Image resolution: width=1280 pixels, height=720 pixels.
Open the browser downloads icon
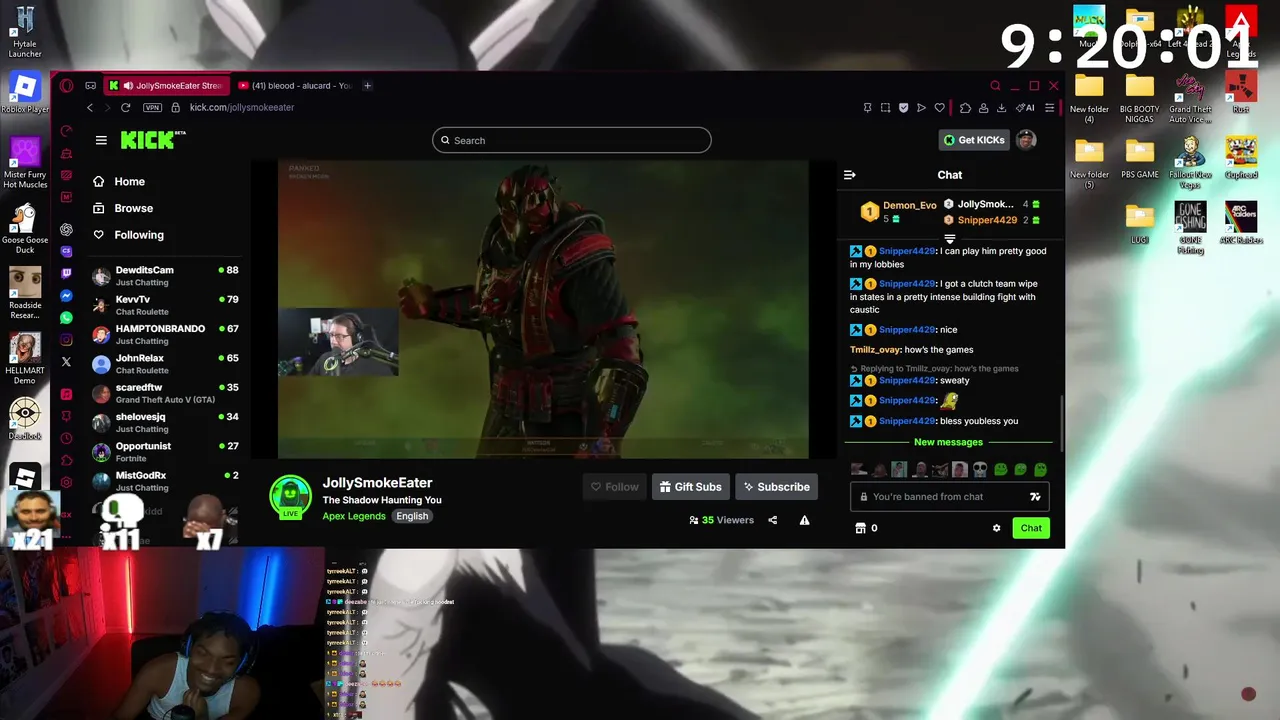point(1003,108)
